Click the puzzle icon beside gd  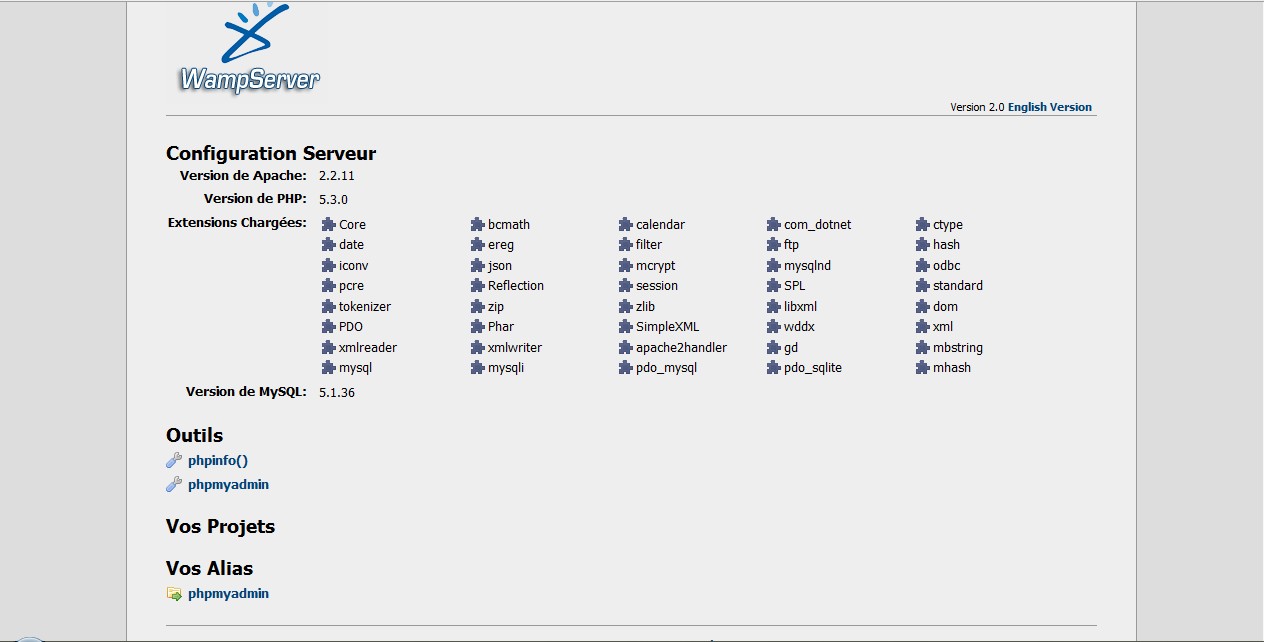[x=775, y=348]
